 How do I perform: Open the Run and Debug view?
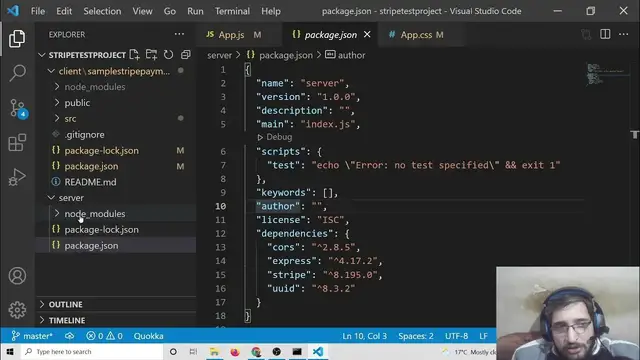pos(17,177)
